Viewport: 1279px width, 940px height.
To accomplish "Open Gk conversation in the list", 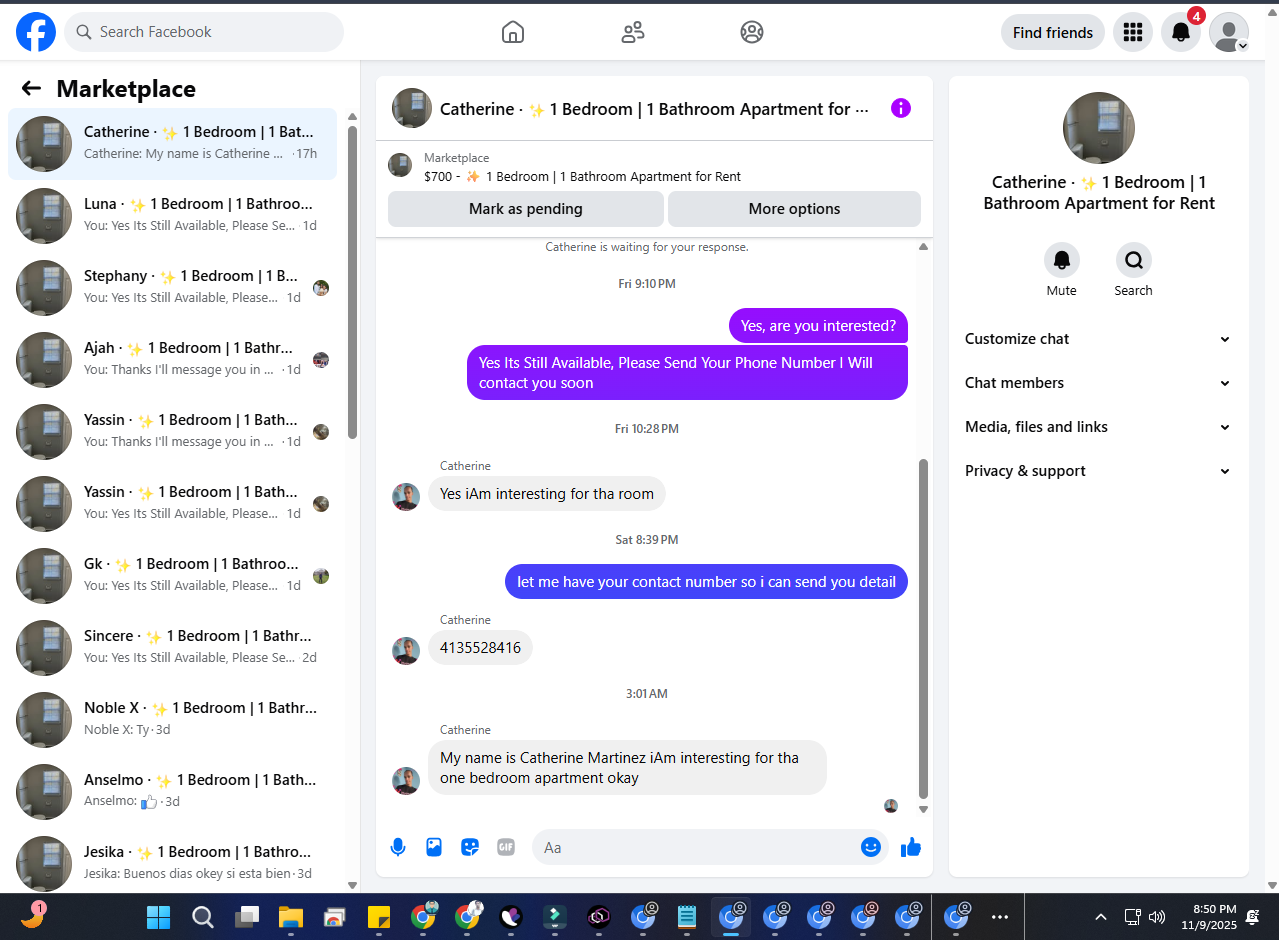I will 172,576.
